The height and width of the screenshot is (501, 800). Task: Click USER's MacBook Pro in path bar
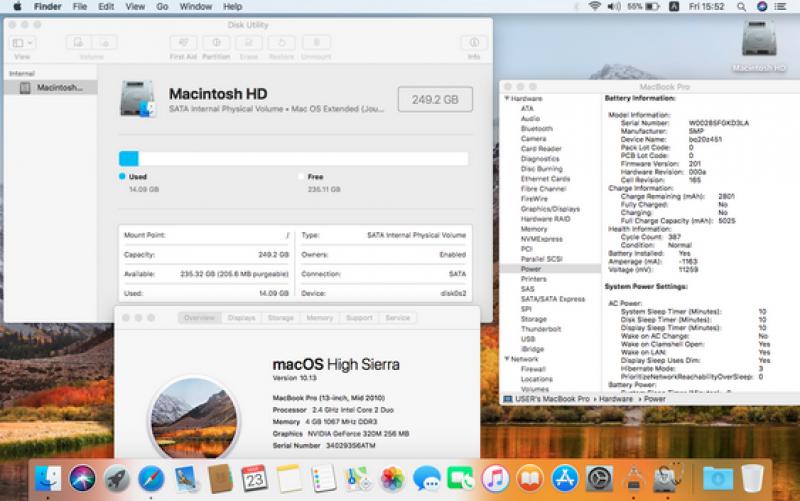point(552,399)
